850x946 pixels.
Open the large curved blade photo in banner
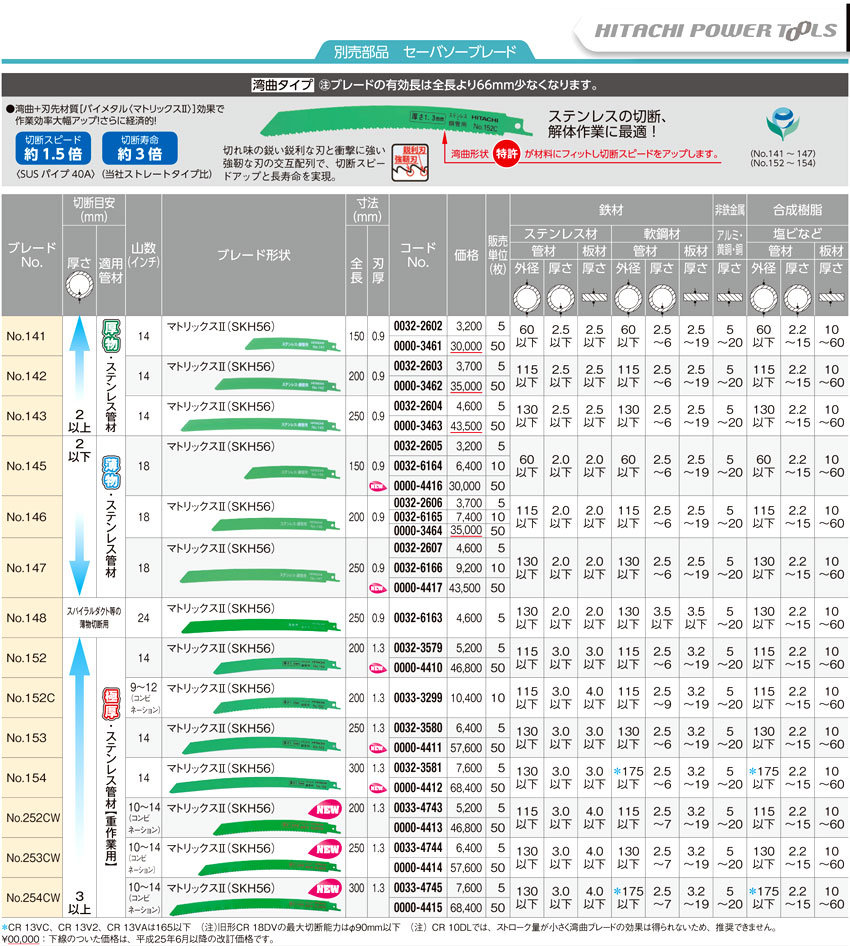click(x=396, y=123)
